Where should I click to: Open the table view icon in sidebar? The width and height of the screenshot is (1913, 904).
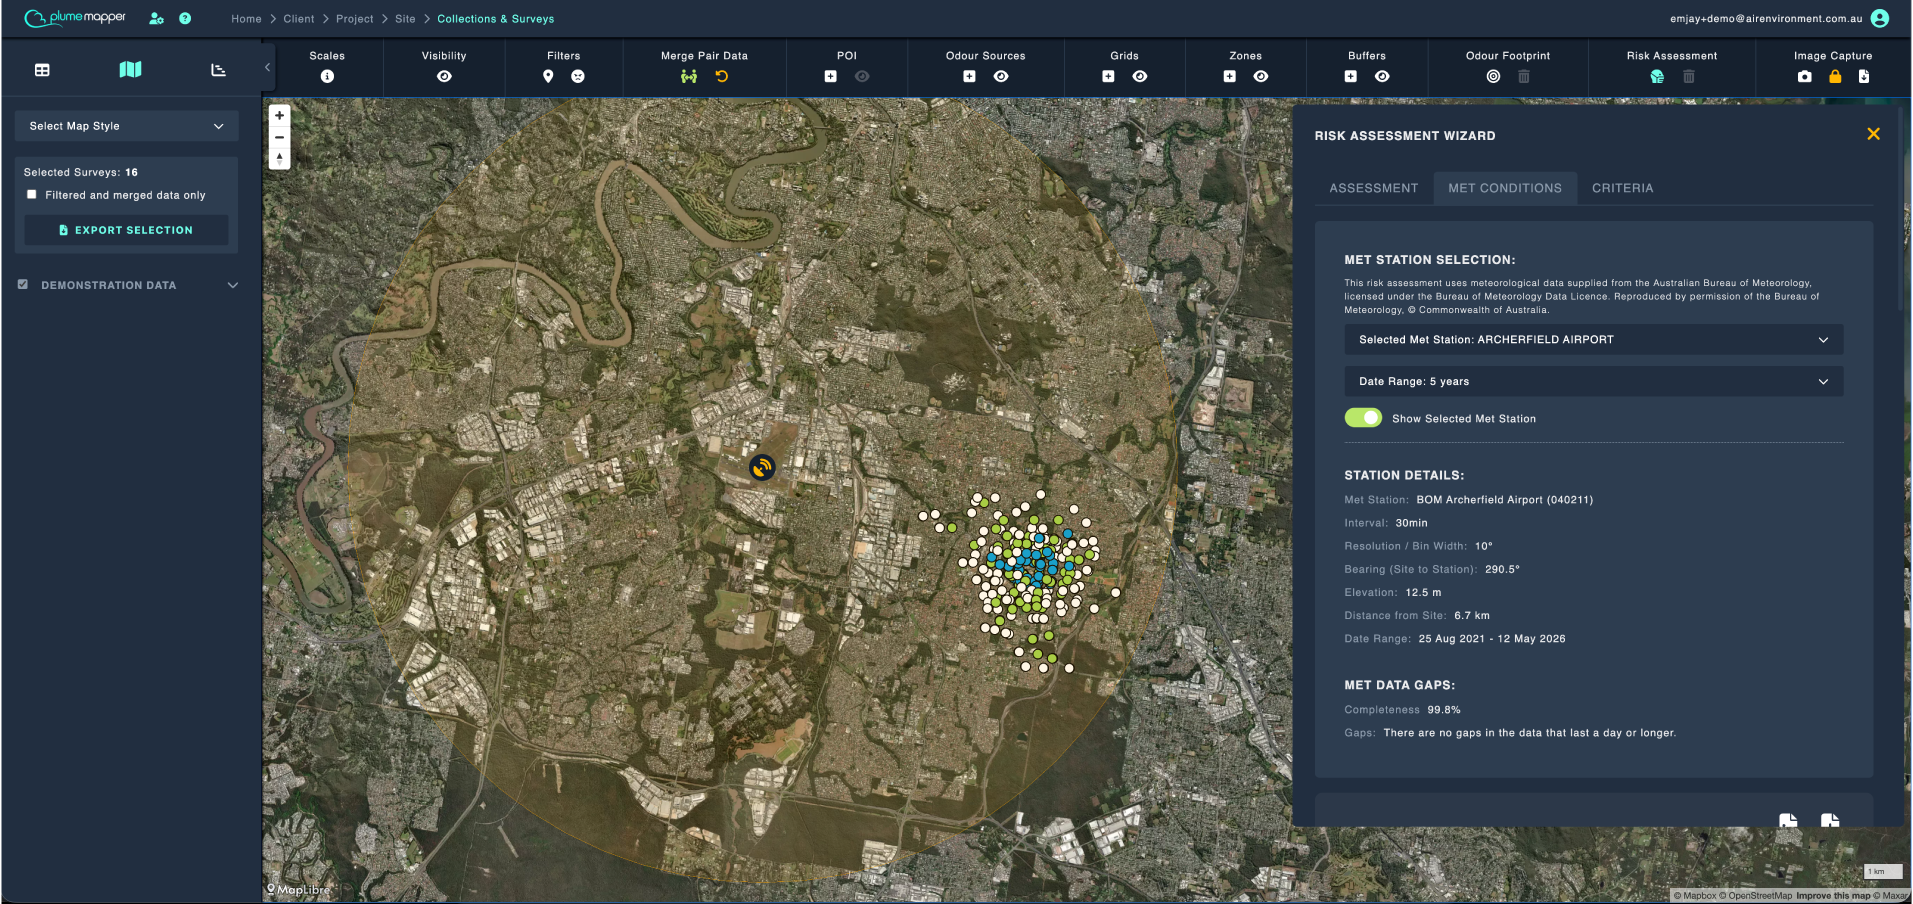tap(42, 70)
